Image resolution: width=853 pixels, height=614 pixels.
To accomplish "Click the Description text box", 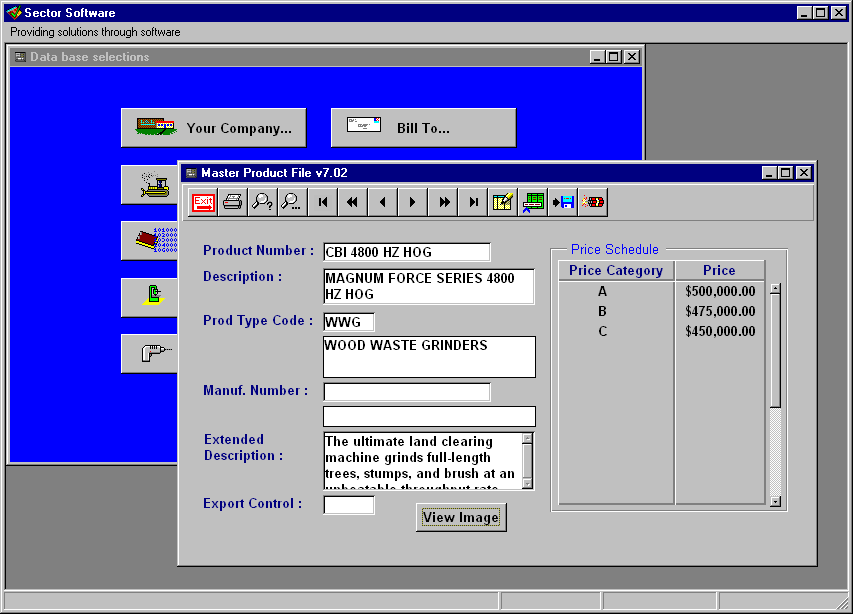I will click(429, 286).
